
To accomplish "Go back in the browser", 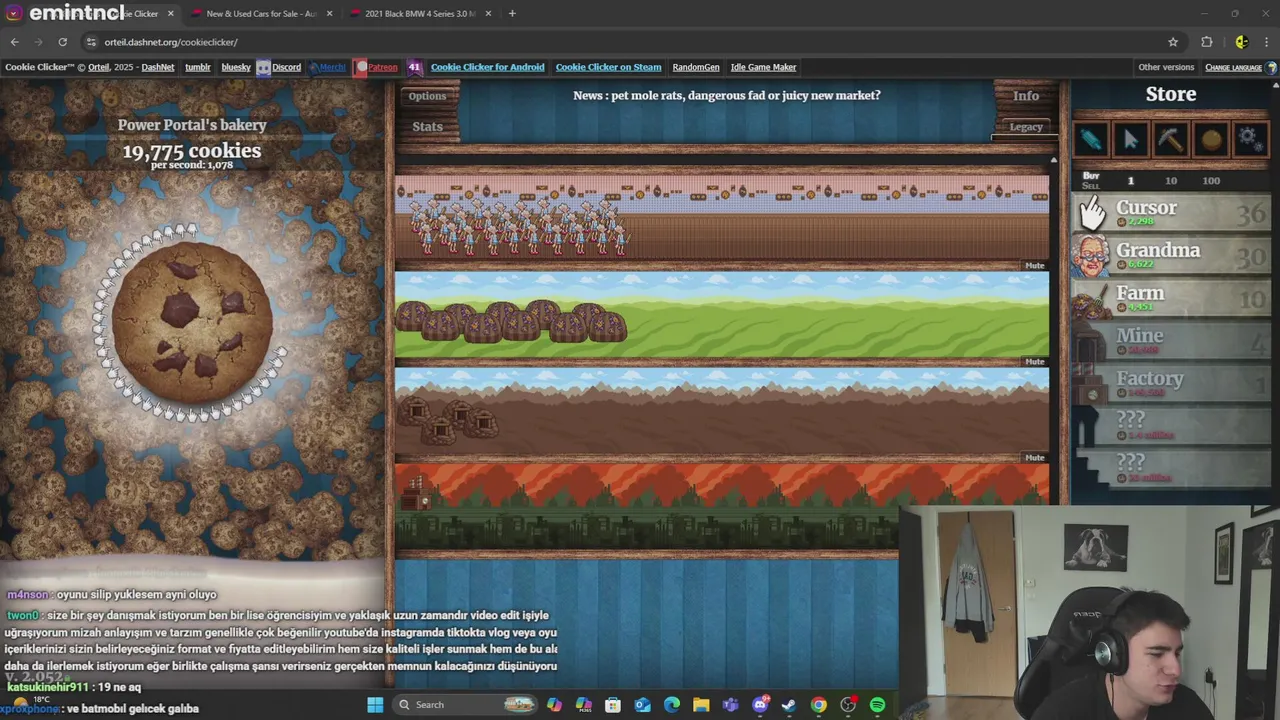I will pyautogui.click(x=14, y=42).
